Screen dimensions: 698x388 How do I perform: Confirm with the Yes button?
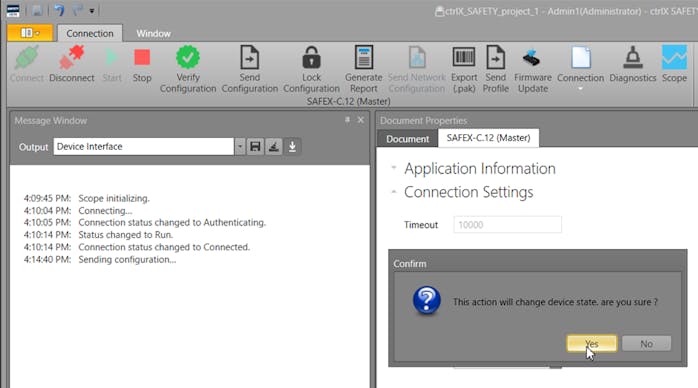592,344
